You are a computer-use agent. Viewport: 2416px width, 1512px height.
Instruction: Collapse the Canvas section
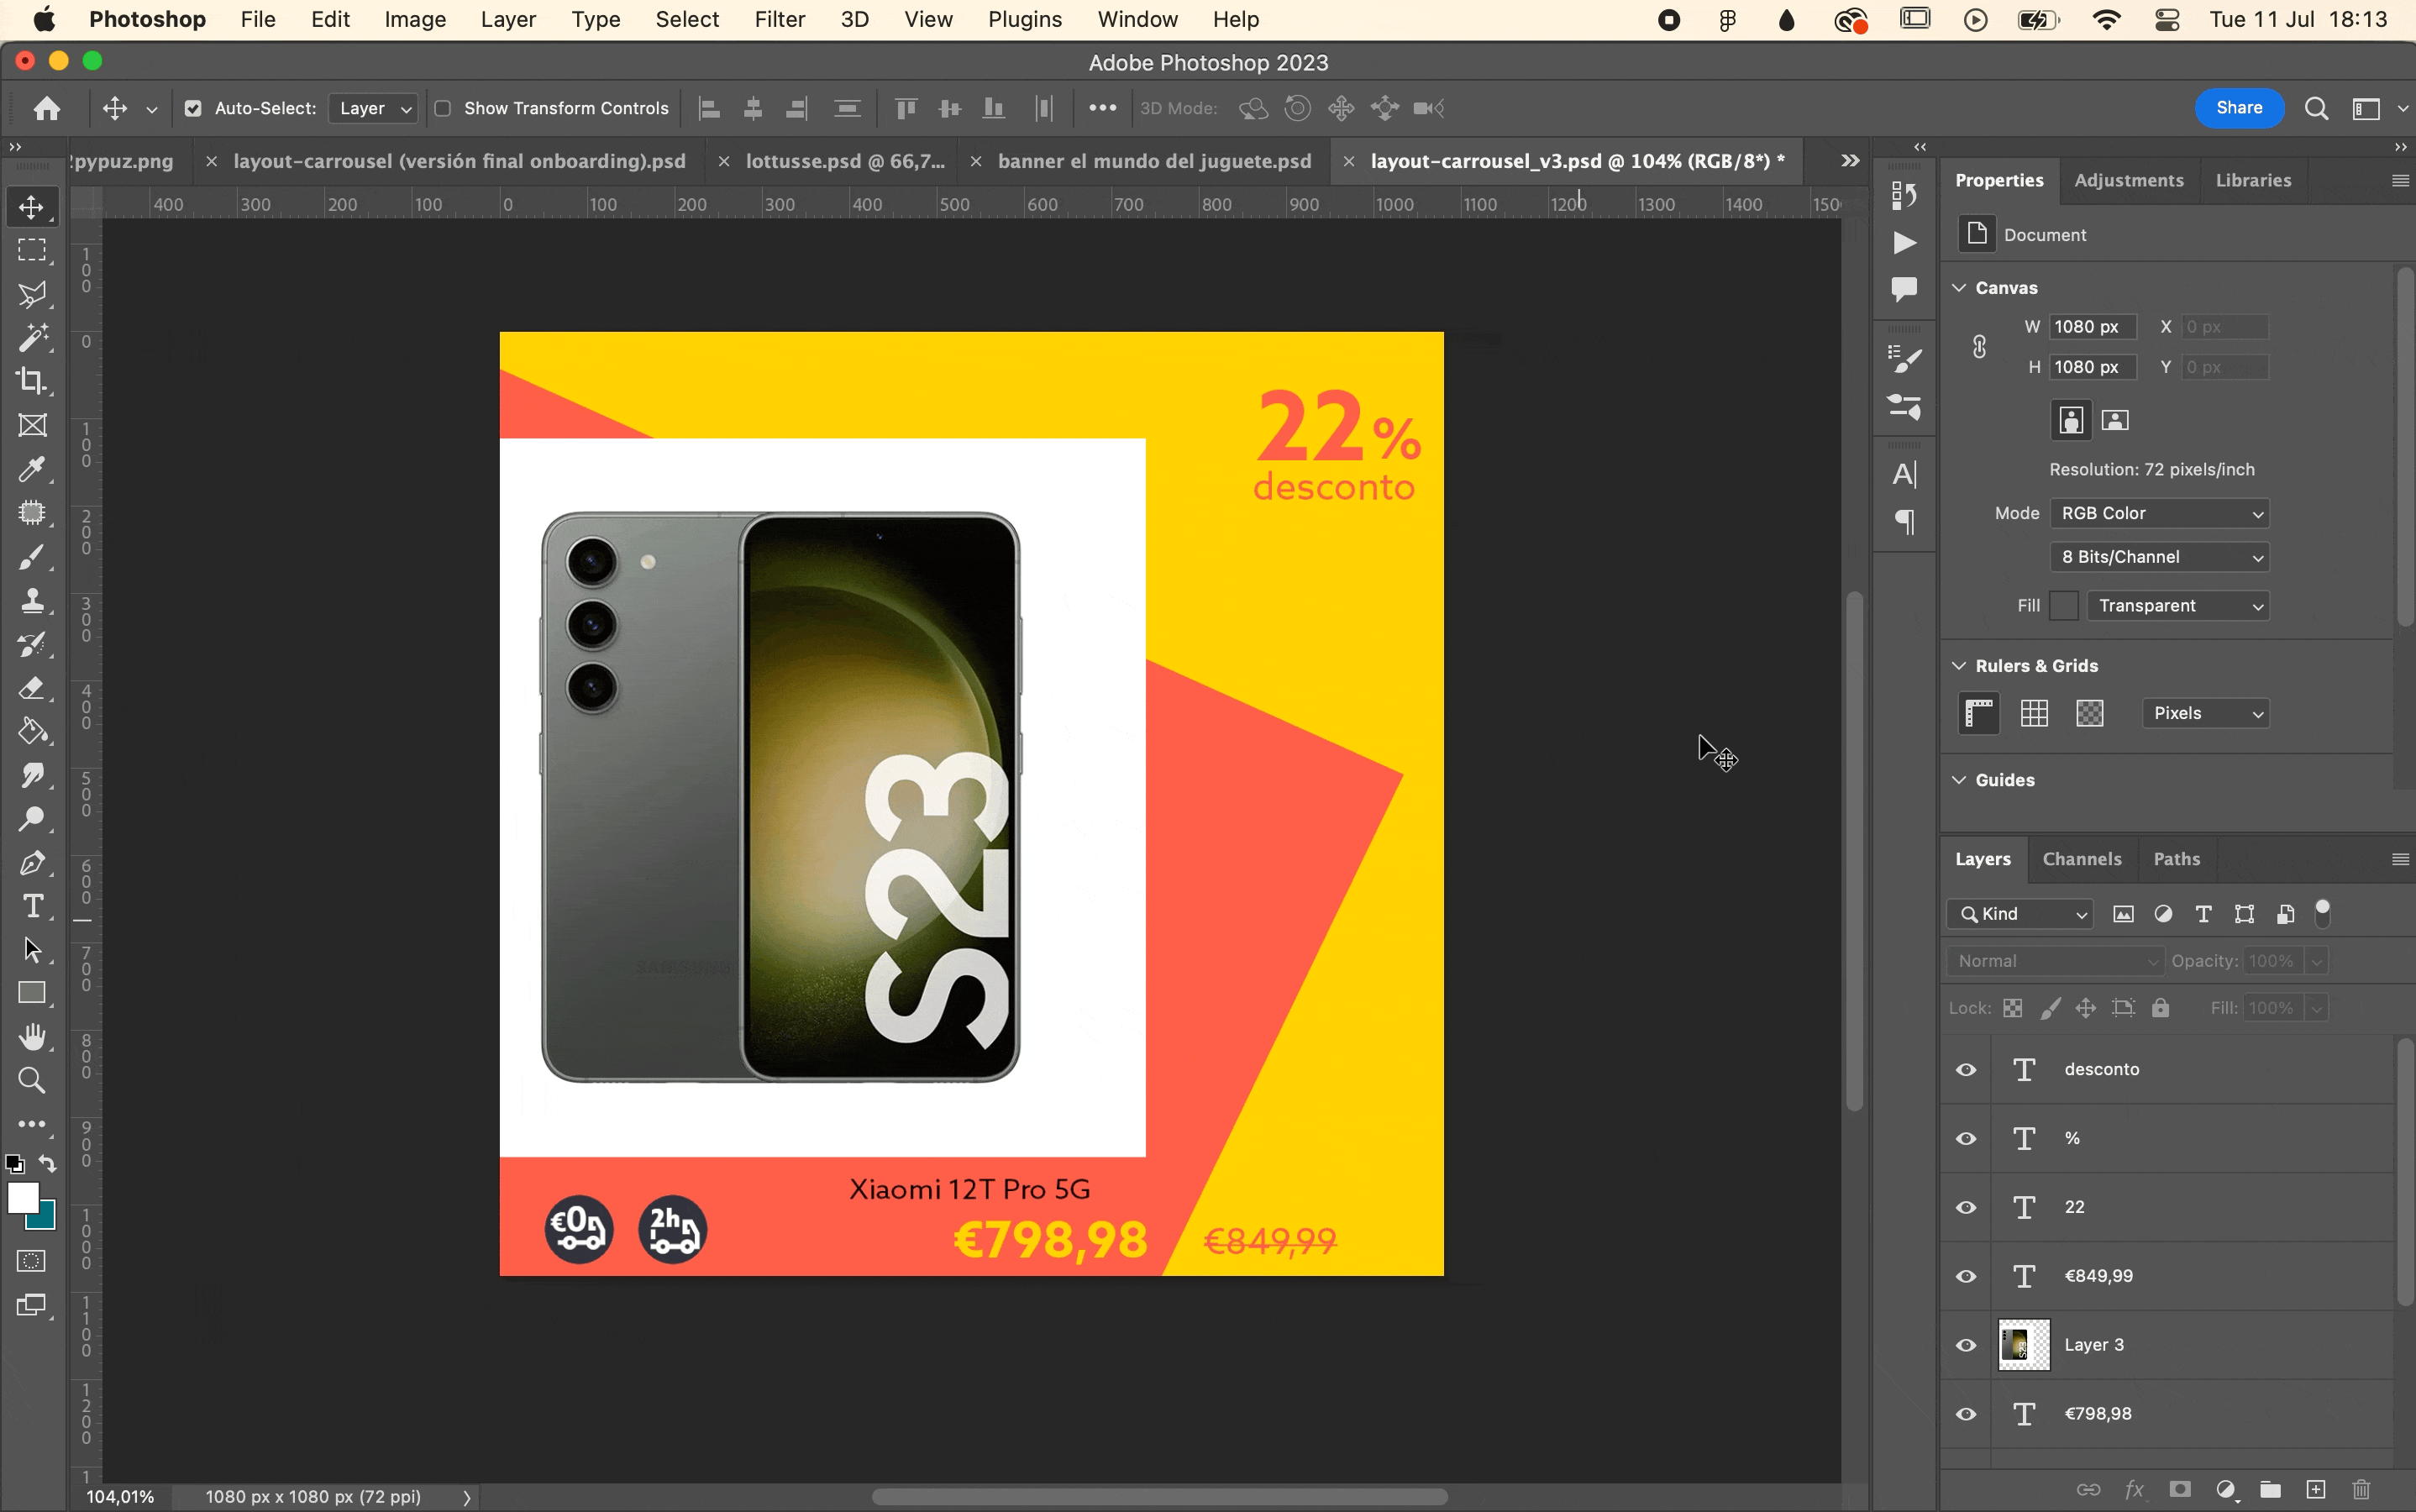click(1959, 287)
